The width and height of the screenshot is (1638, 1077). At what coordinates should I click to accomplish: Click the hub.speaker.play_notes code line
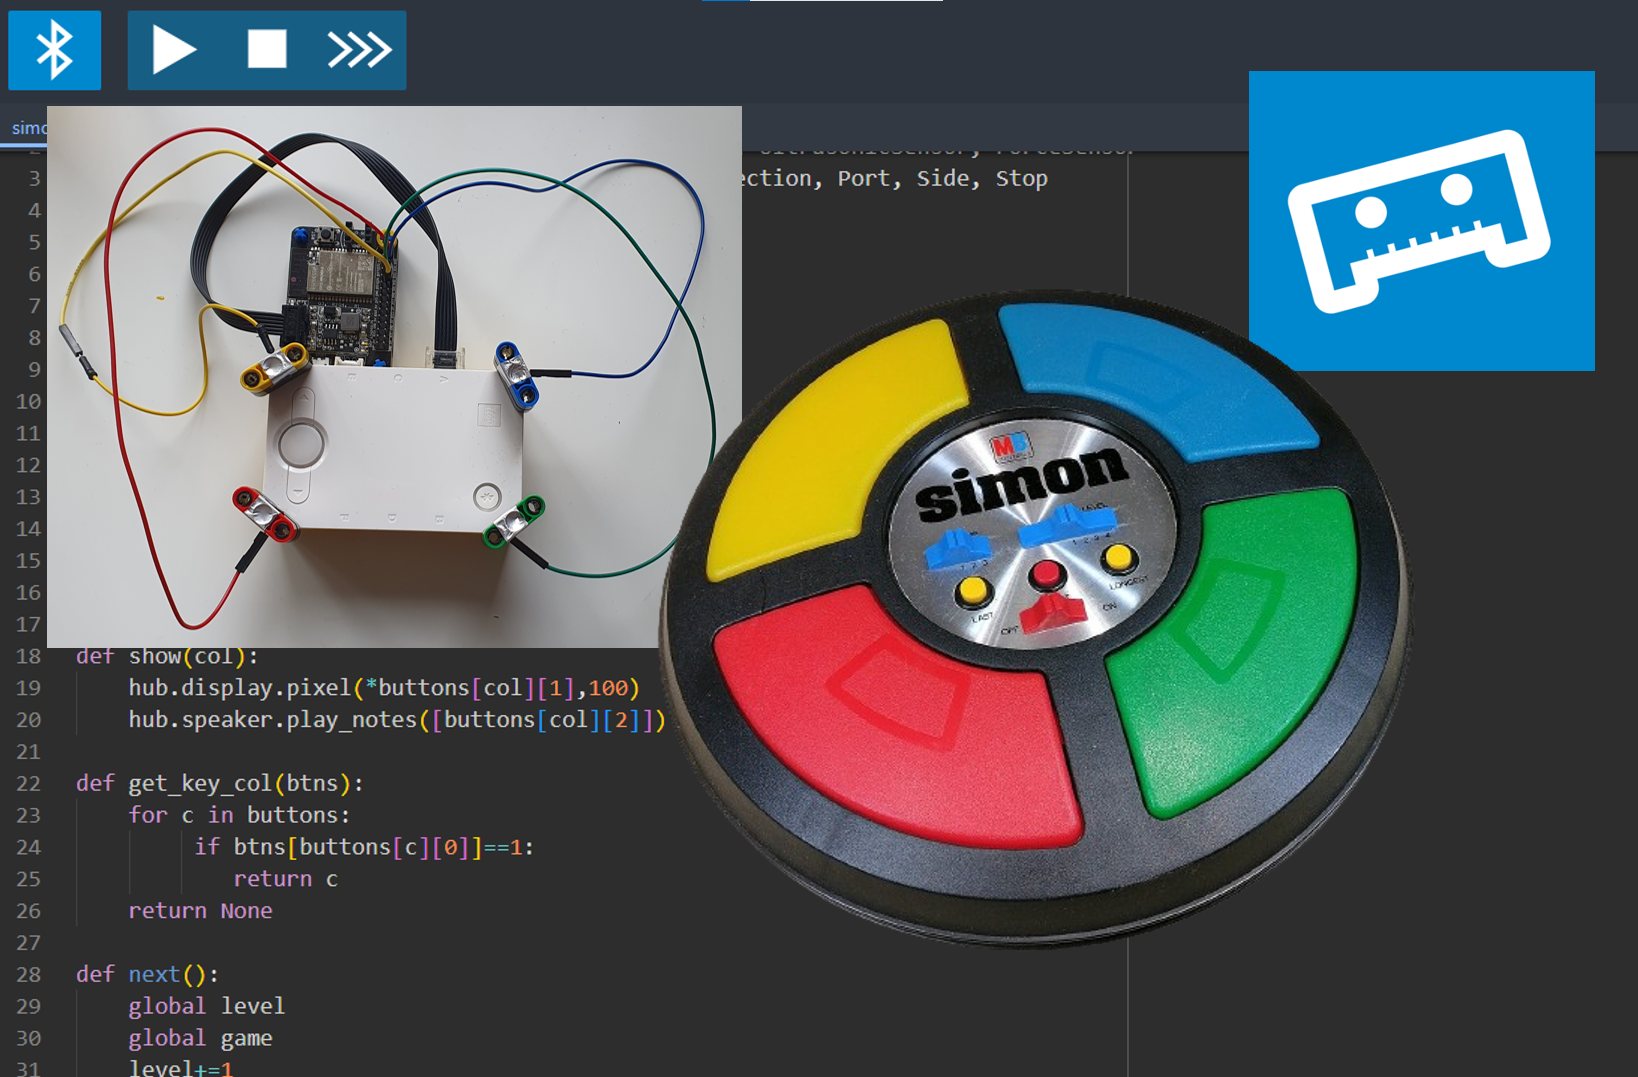click(397, 720)
